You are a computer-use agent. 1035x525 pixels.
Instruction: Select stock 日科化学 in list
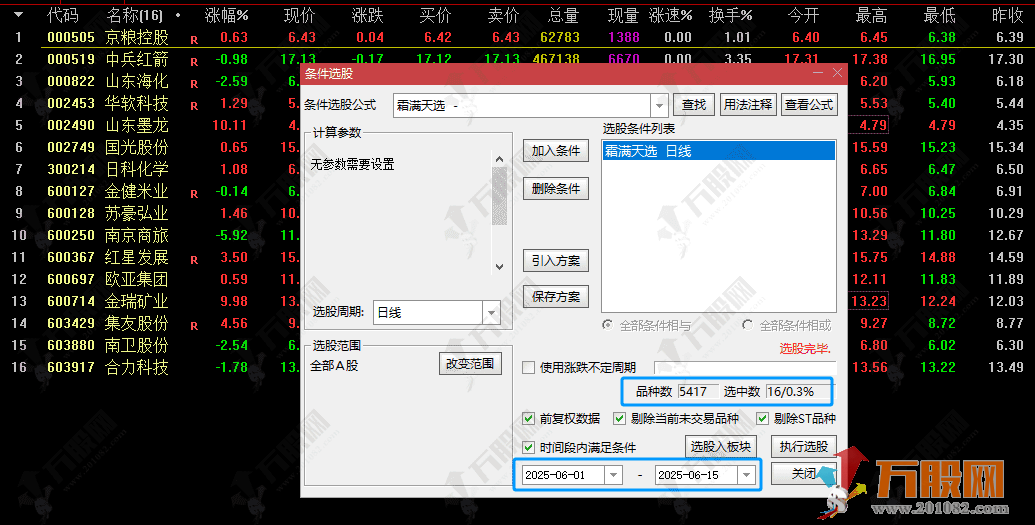coord(137,170)
